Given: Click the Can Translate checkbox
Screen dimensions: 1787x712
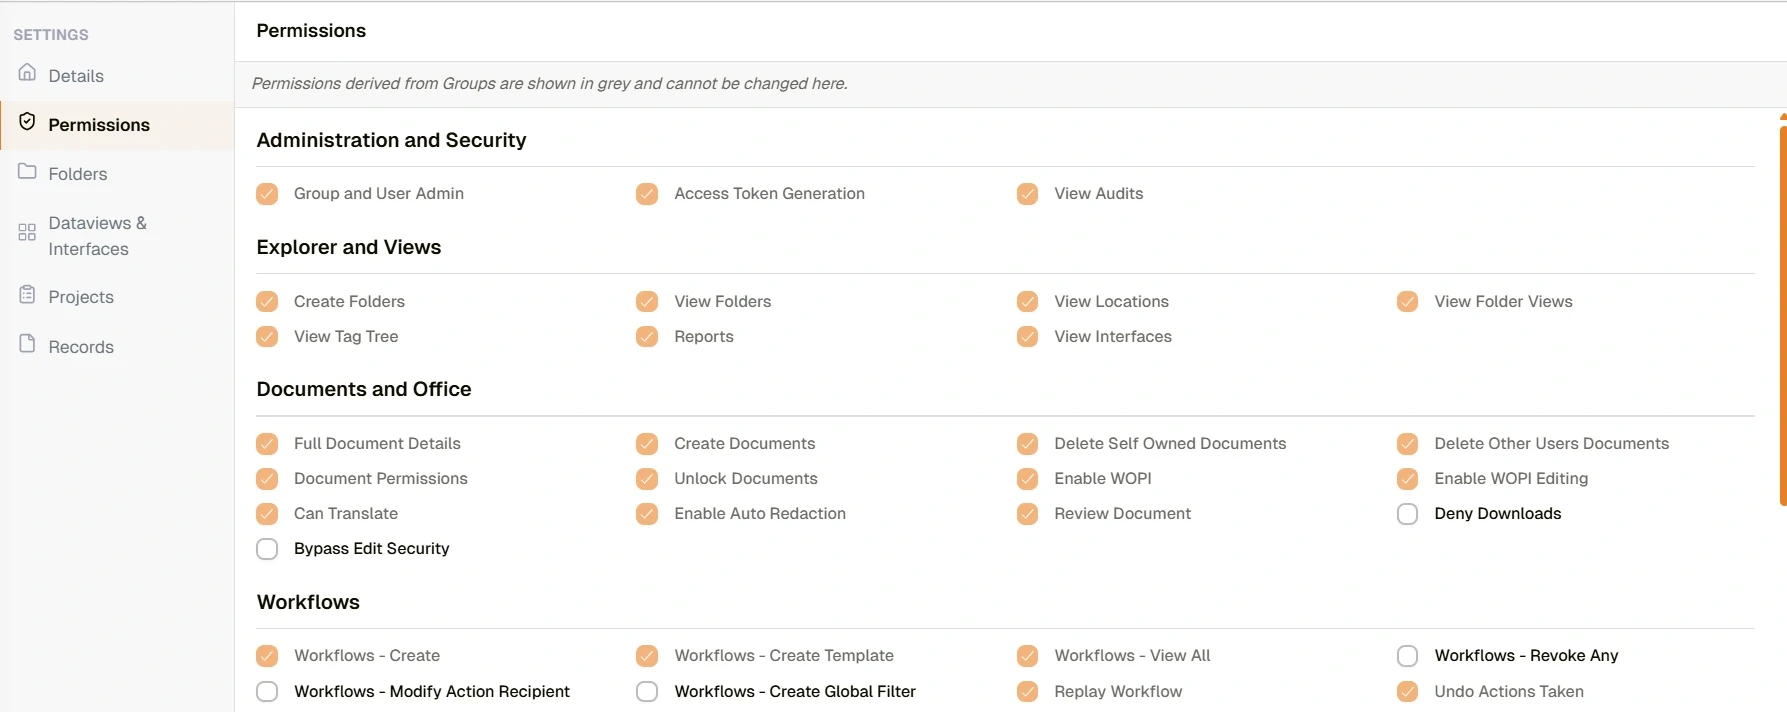Looking at the screenshot, I should click(x=267, y=514).
